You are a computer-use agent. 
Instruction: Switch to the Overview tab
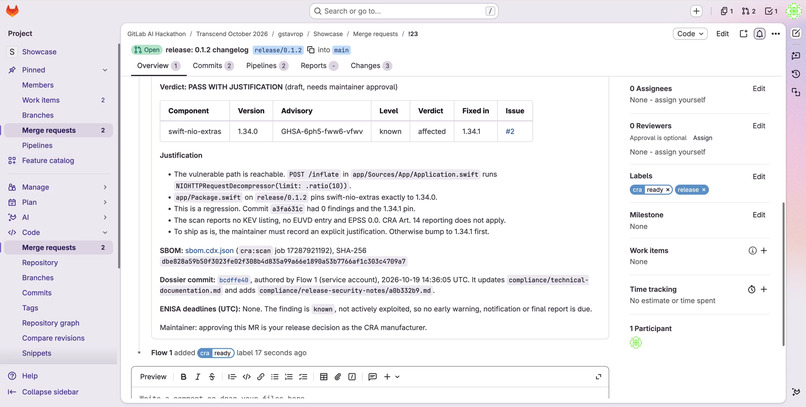(158, 66)
